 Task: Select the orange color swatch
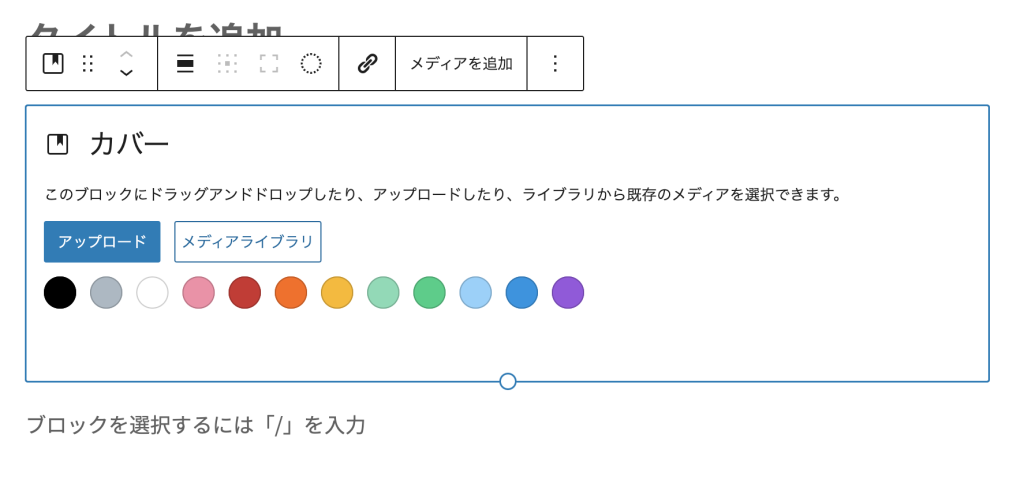point(291,293)
